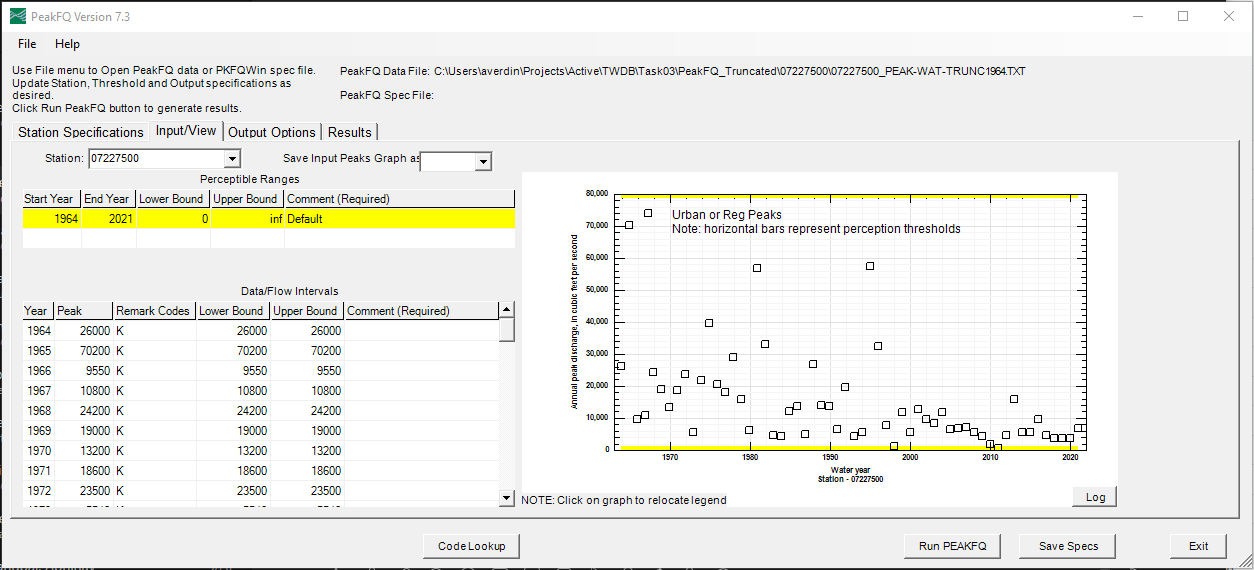Image resolution: width=1254 pixels, height=570 pixels.
Task: Click the Remark Codes column header
Action: pos(154,311)
